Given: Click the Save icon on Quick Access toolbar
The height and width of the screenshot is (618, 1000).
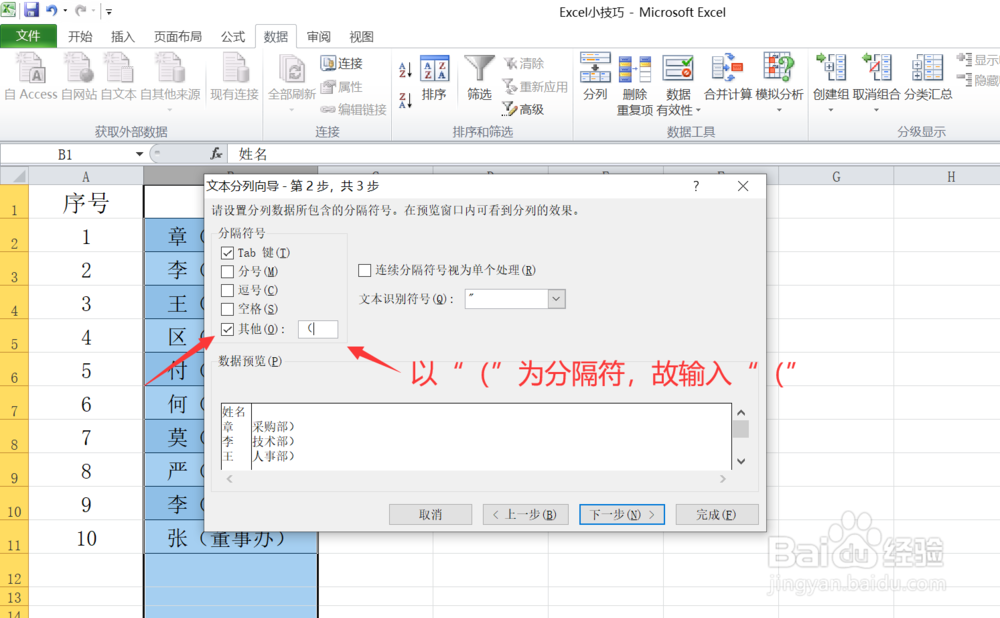Looking at the screenshot, I should click(x=34, y=11).
